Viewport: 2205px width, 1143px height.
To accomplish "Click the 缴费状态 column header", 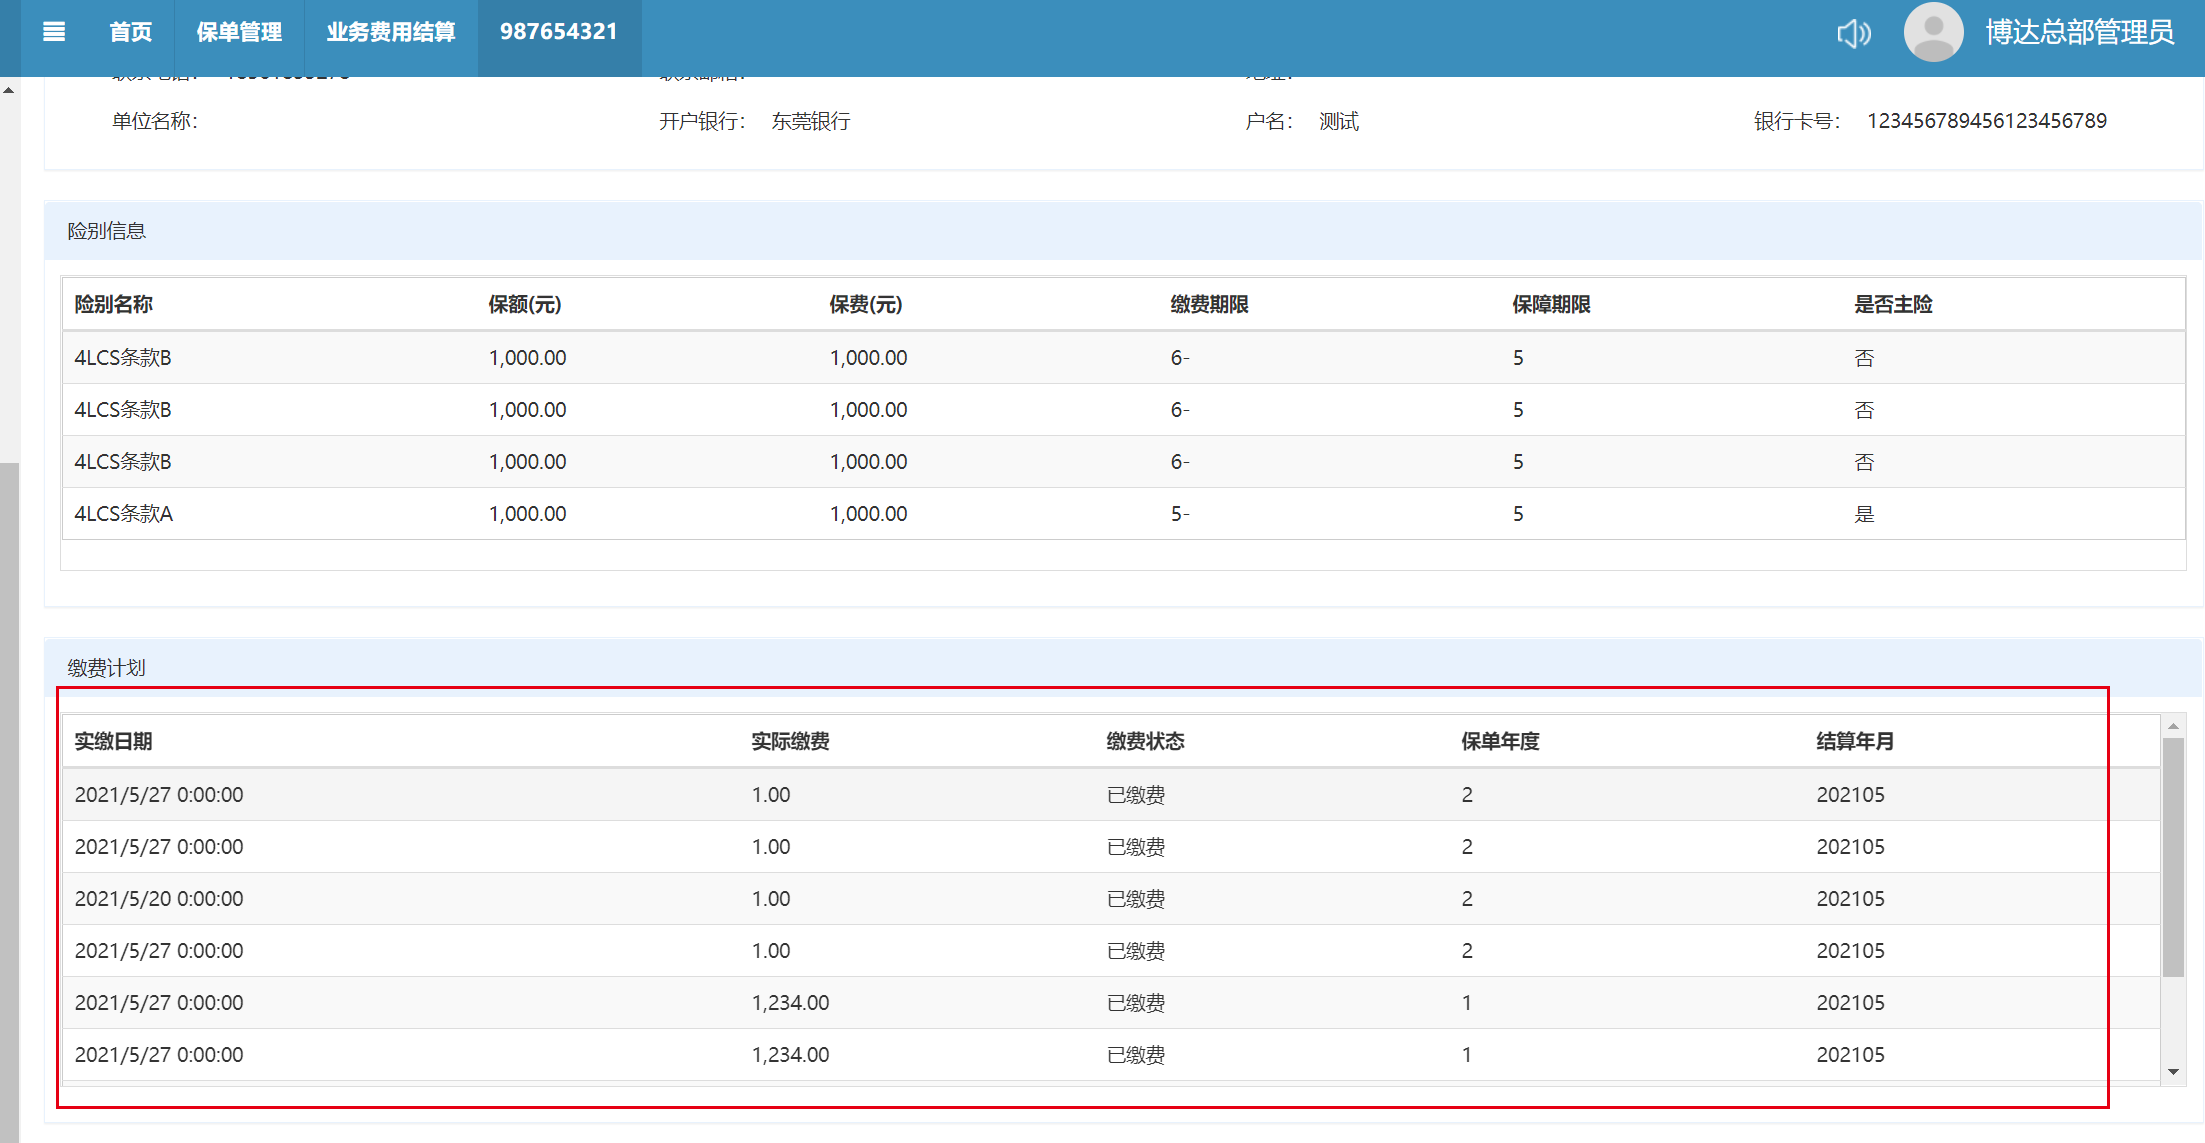I will [x=1145, y=741].
